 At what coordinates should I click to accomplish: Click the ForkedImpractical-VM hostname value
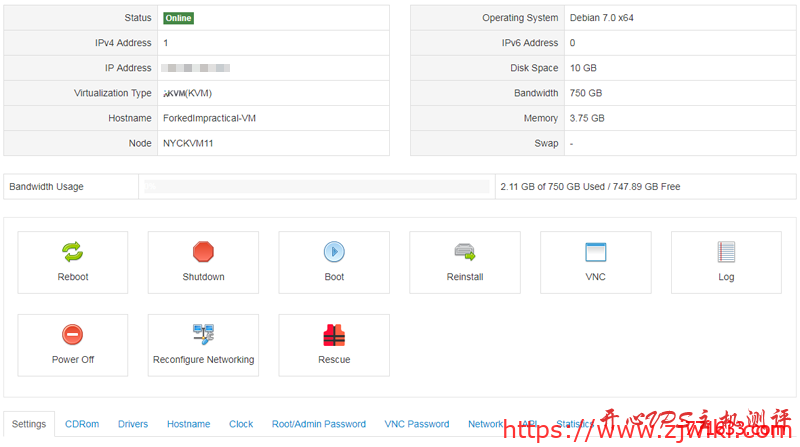tap(209, 118)
